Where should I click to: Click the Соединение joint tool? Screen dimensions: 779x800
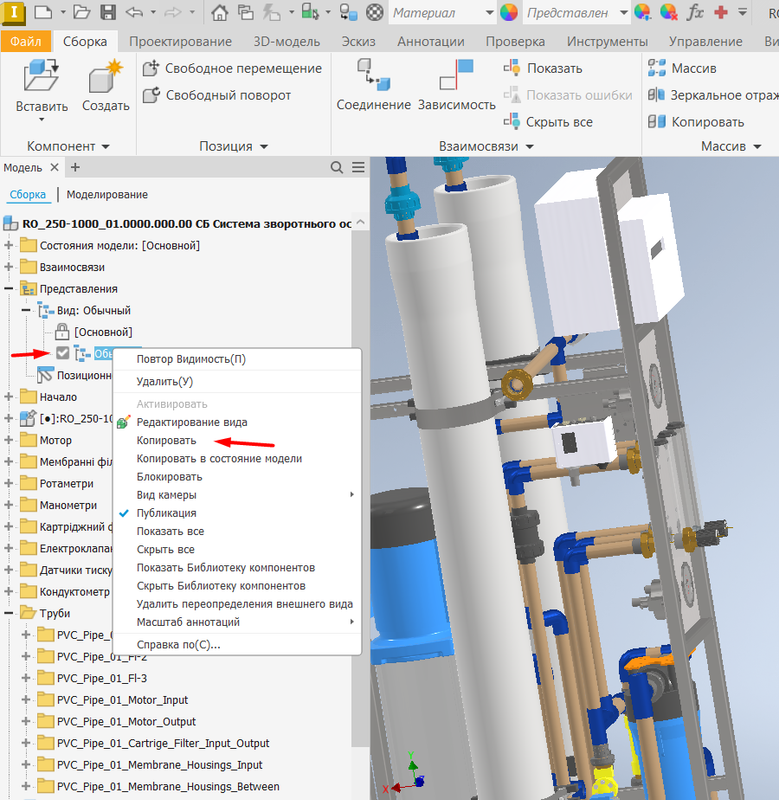point(373,85)
